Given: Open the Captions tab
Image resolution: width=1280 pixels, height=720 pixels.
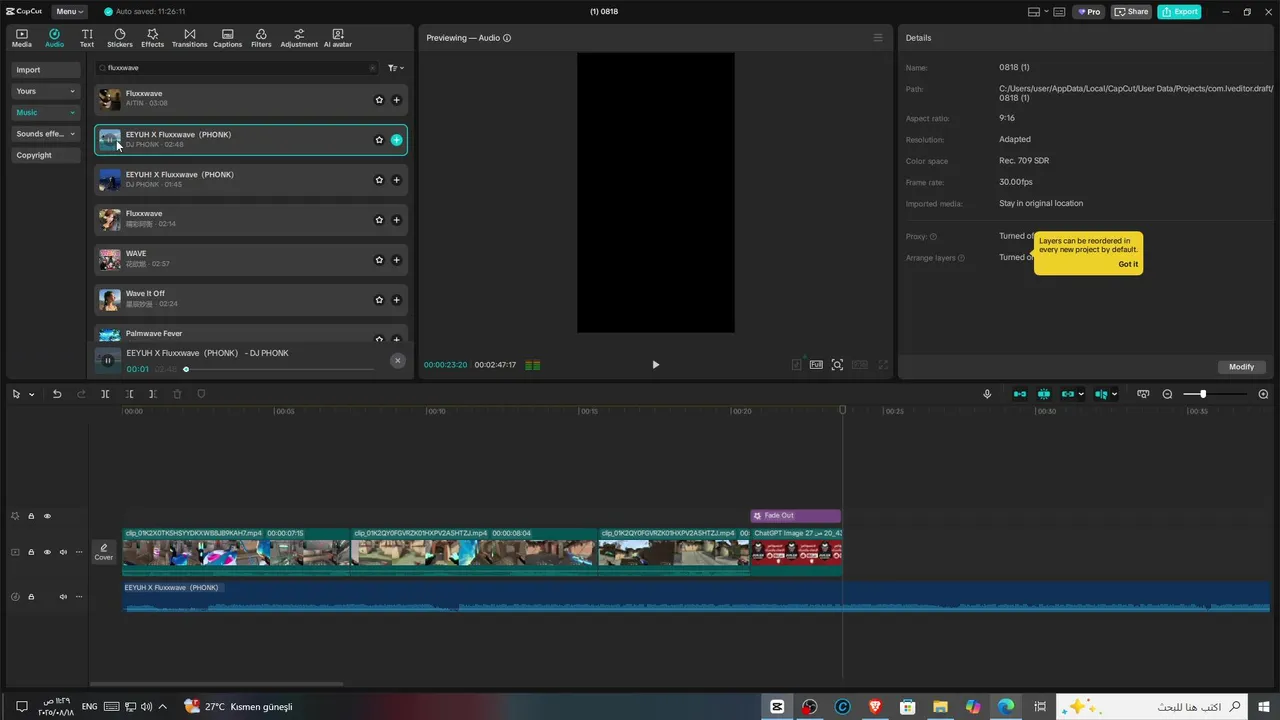Looking at the screenshot, I should pyautogui.click(x=227, y=38).
